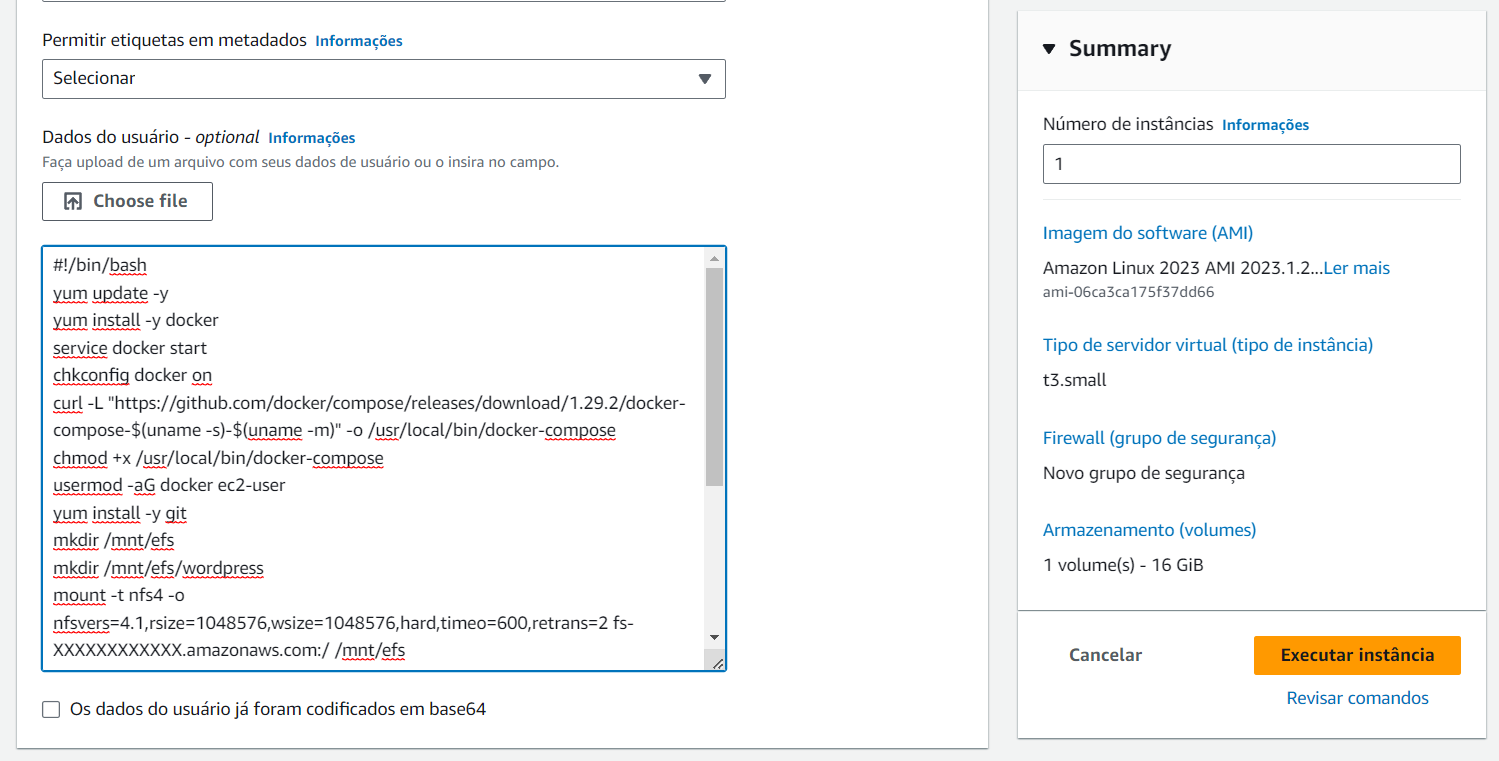
Task: Open Informações next to Permitir etiquetas em metadados
Action: coord(358,41)
